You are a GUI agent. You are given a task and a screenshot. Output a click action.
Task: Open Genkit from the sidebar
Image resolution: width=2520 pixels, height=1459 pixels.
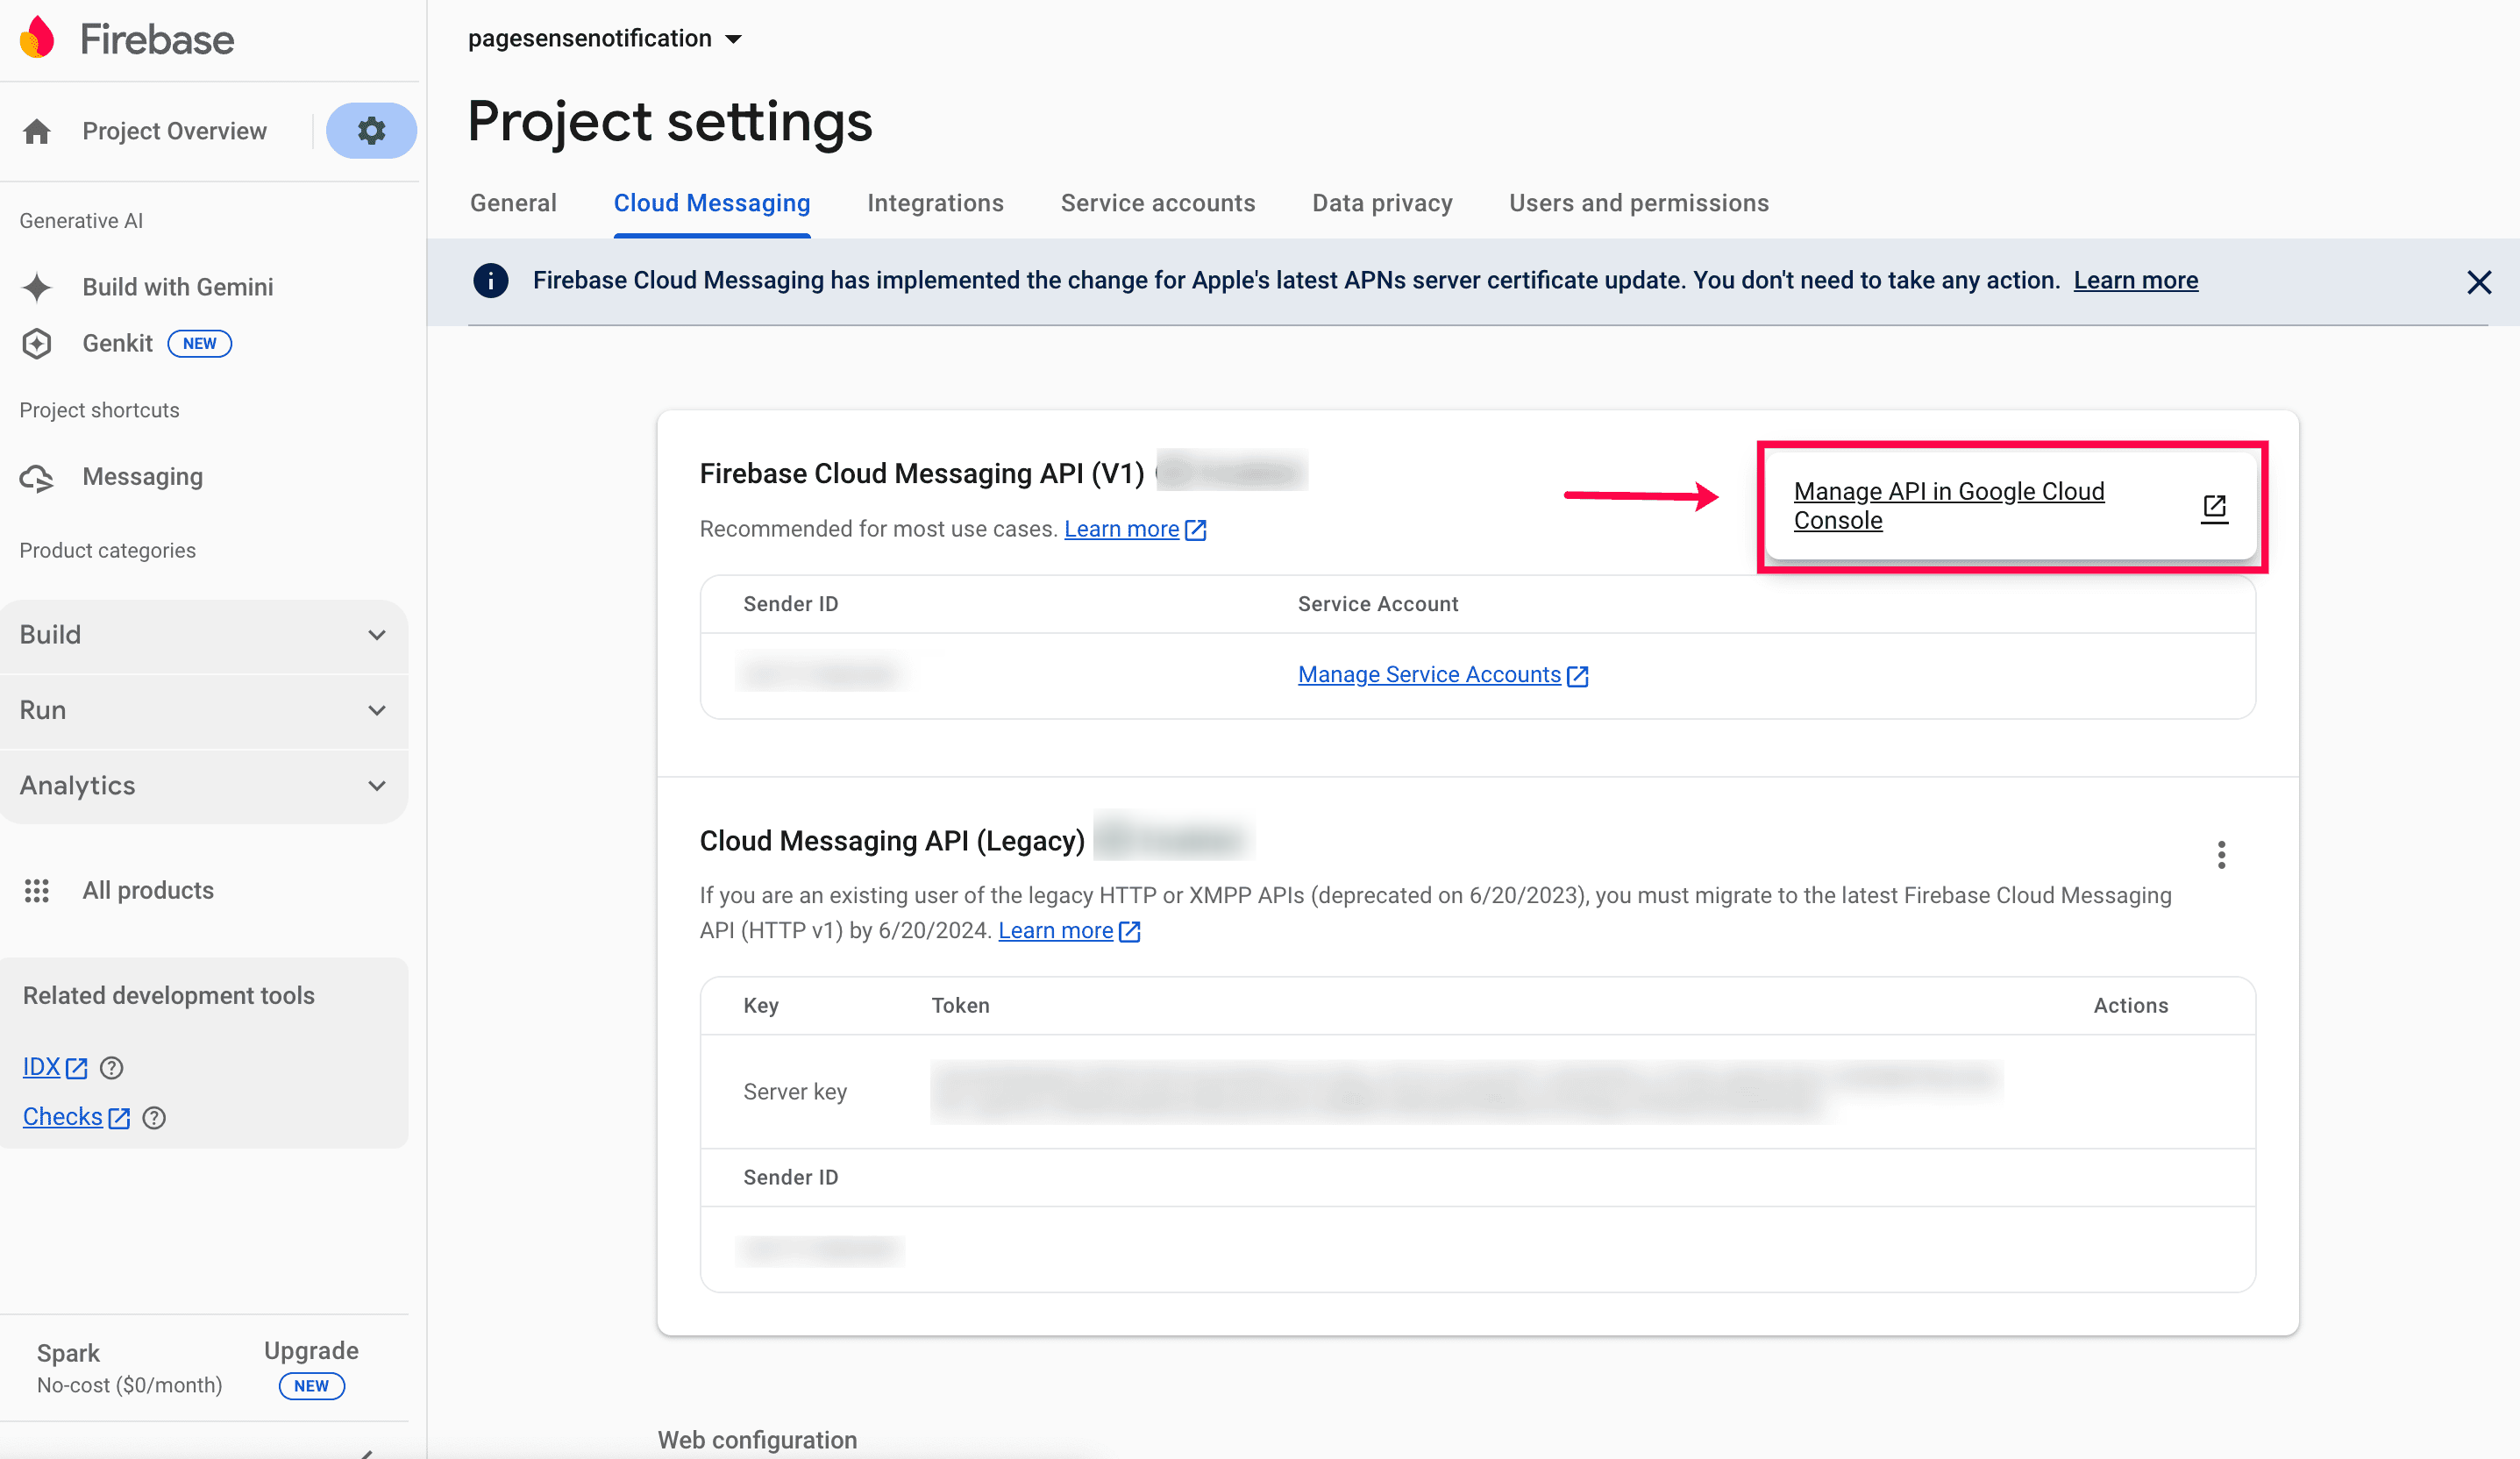click(117, 343)
